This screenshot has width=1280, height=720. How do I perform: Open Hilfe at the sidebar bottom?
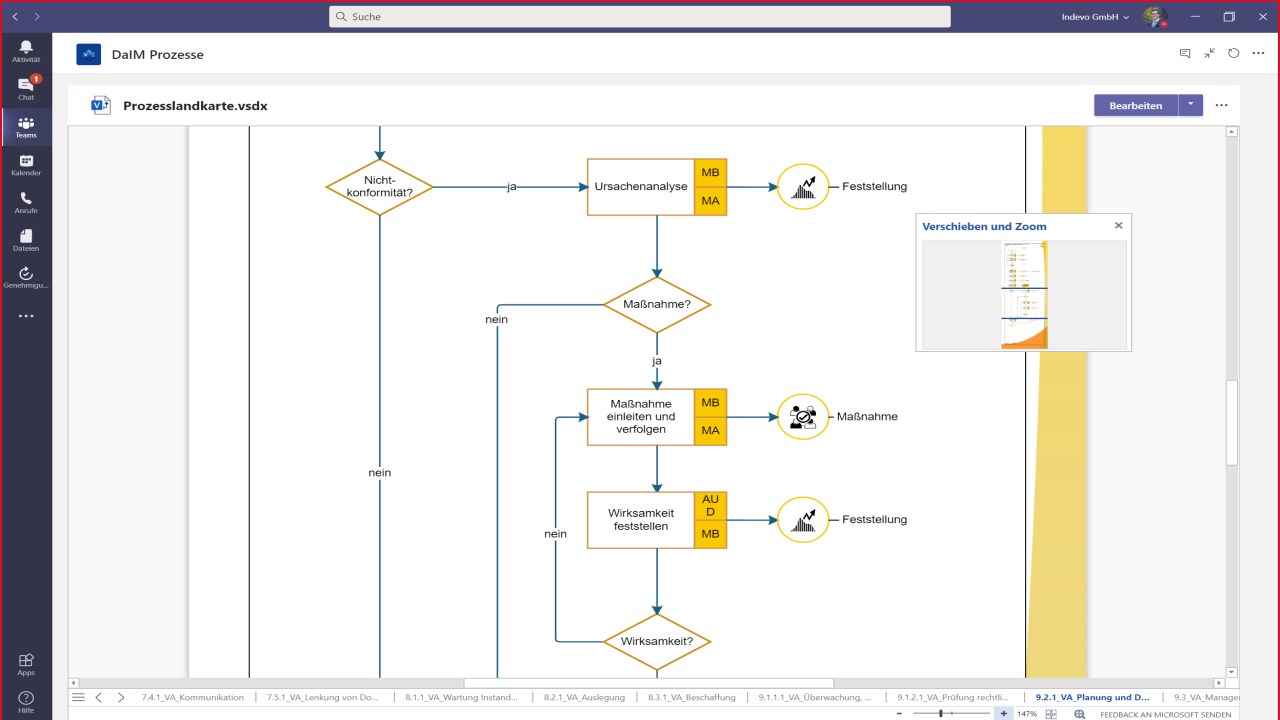pos(26,702)
